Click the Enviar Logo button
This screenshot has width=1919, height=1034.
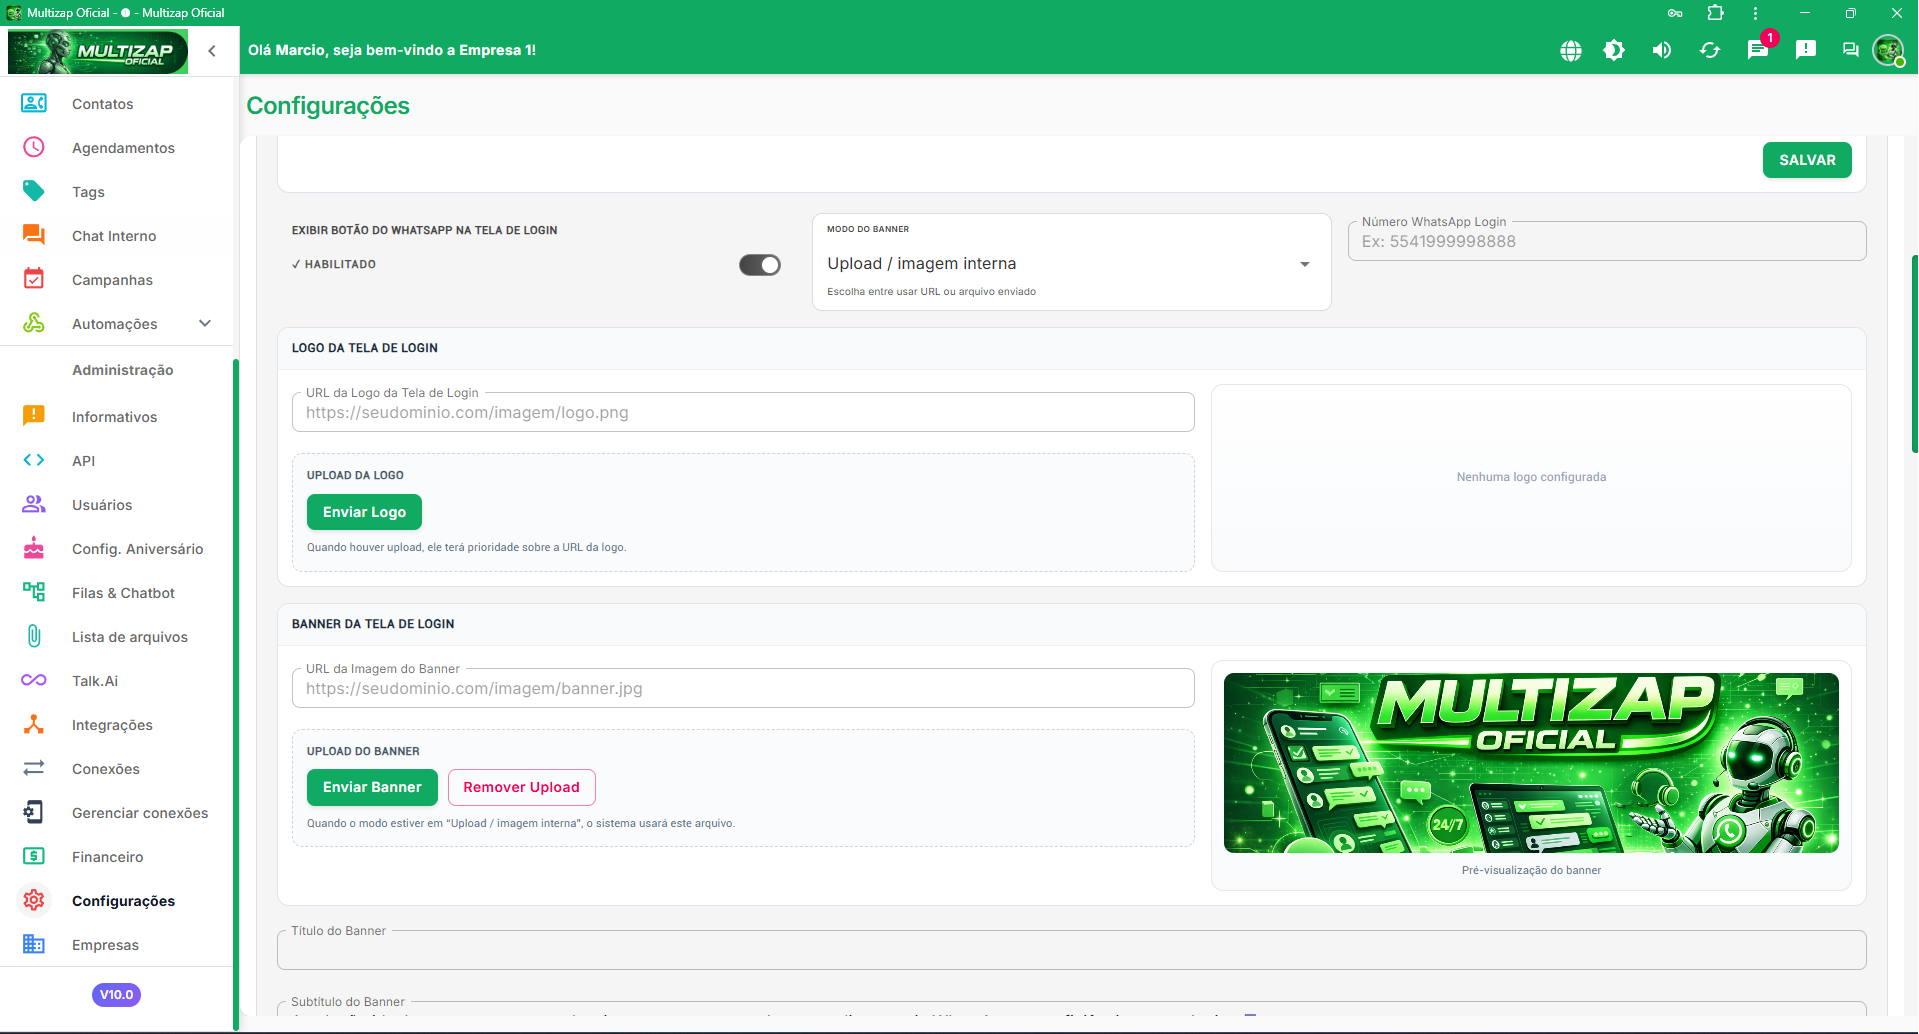[364, 512]
